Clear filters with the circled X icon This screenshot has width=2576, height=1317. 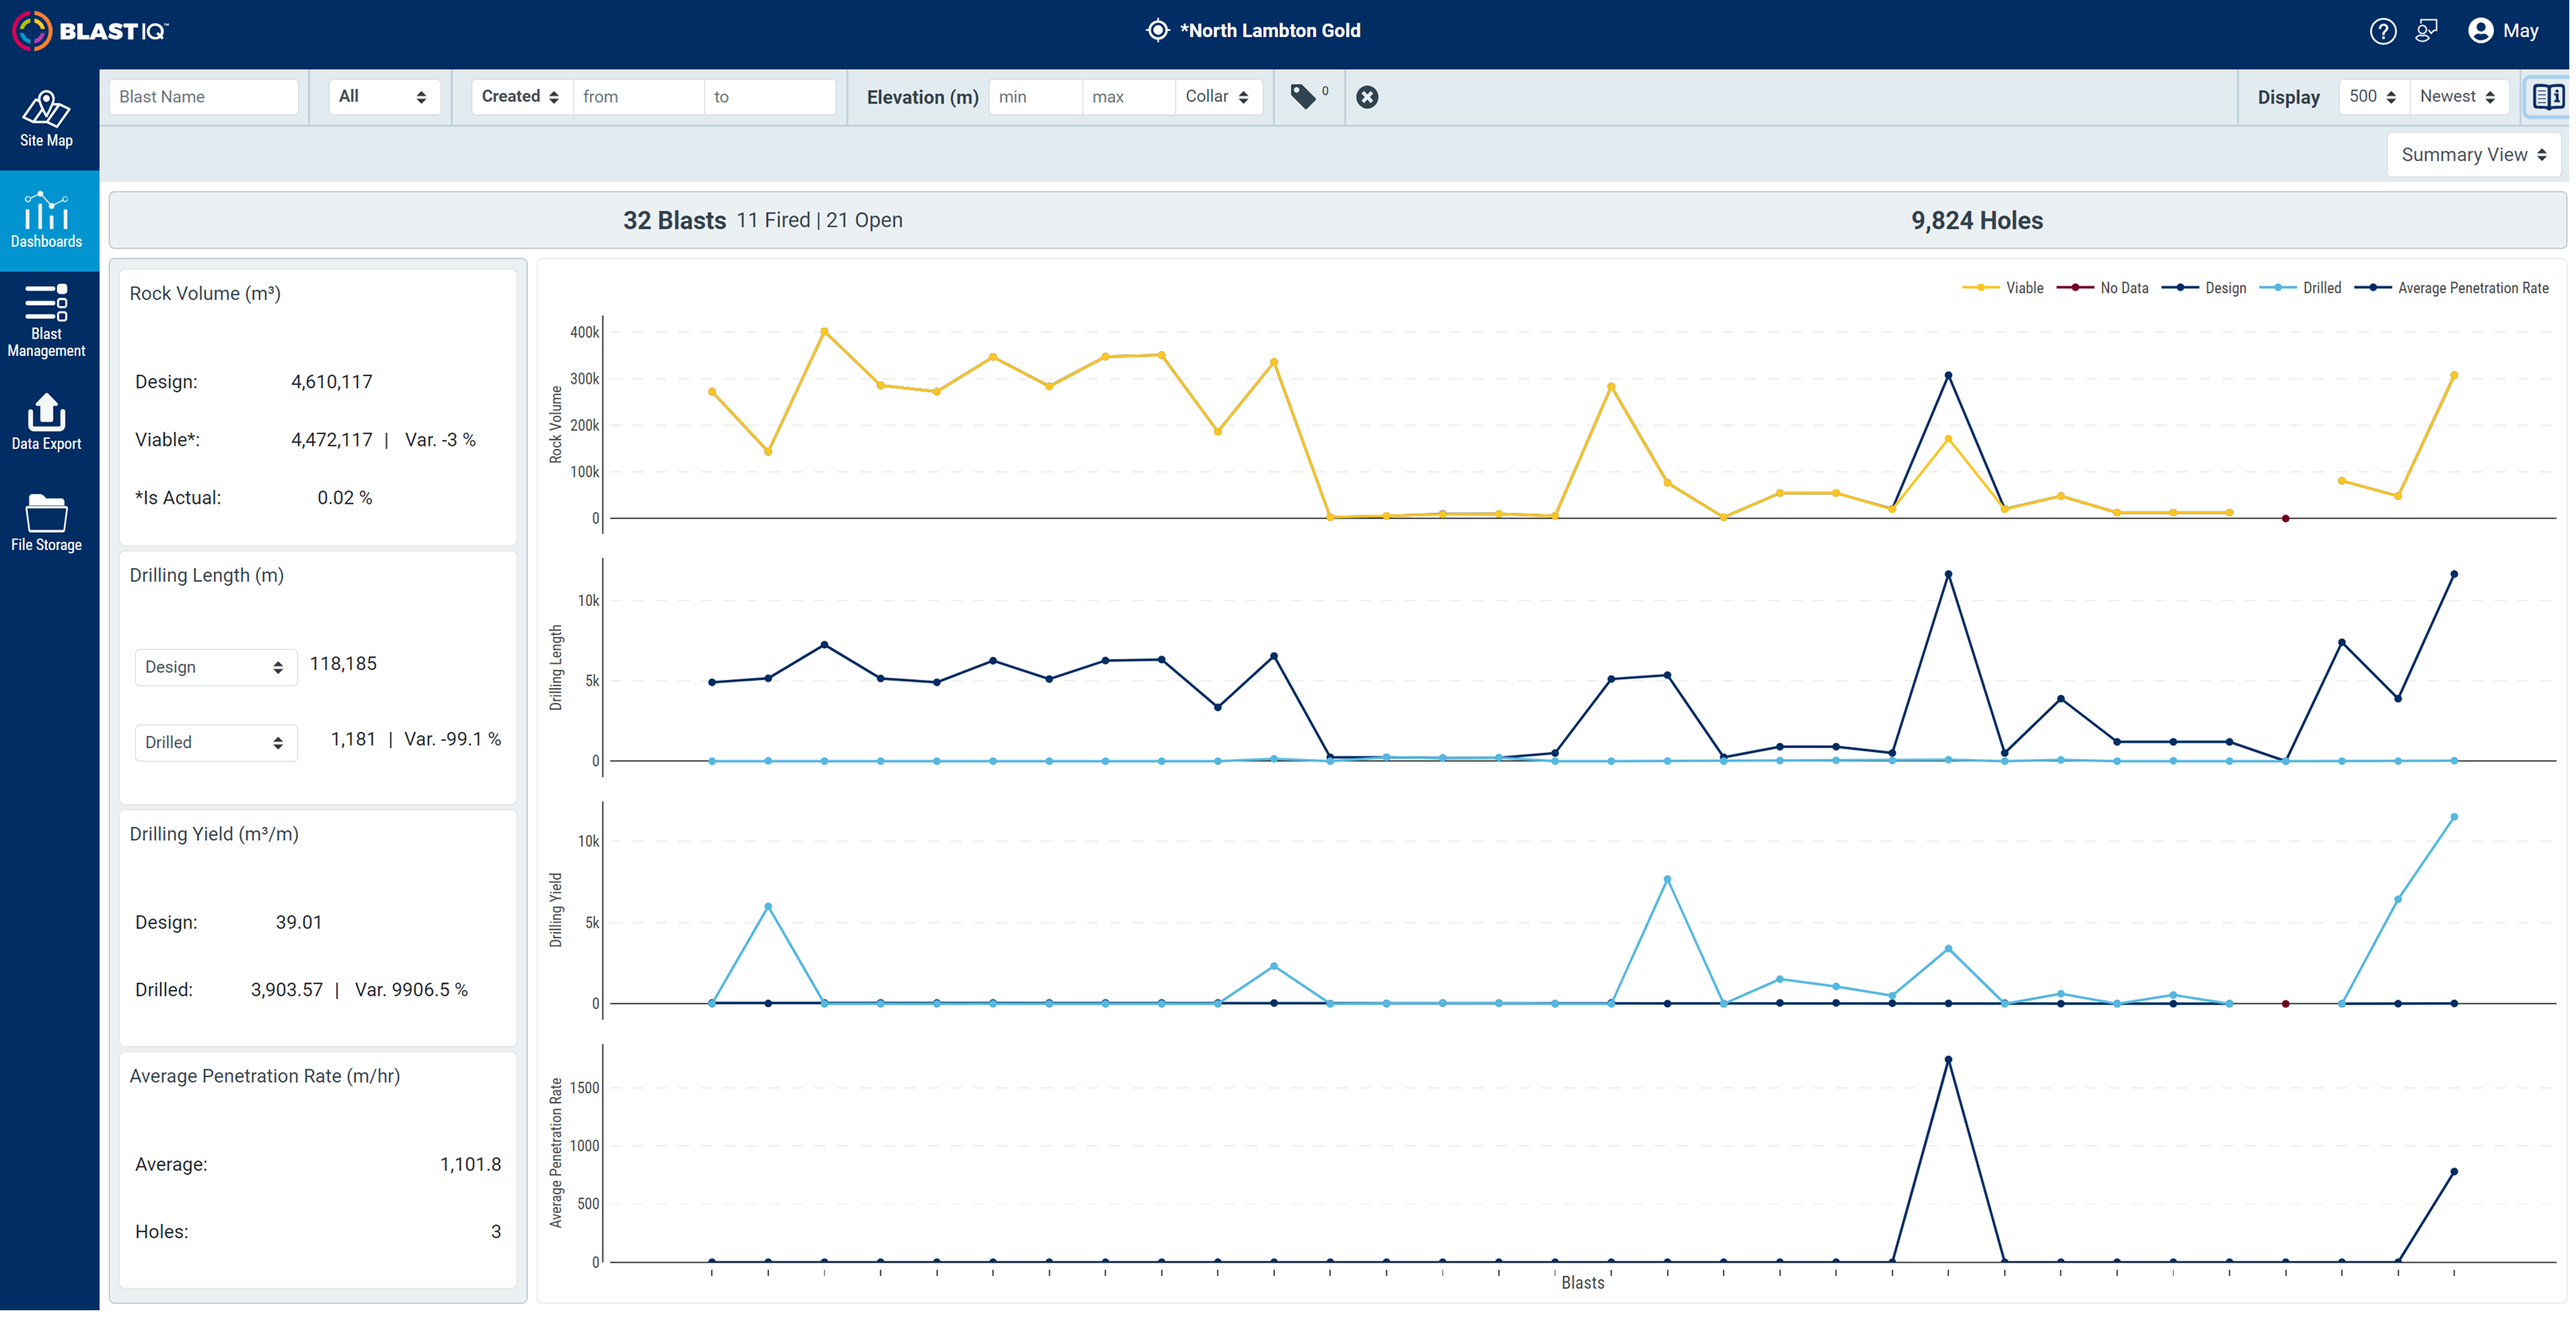(x=1367, y=97)
